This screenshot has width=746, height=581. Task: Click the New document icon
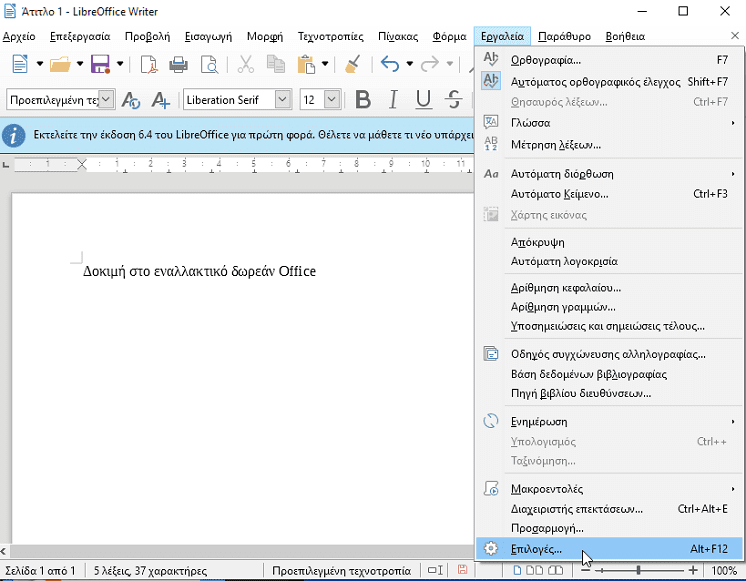point(20,64)
